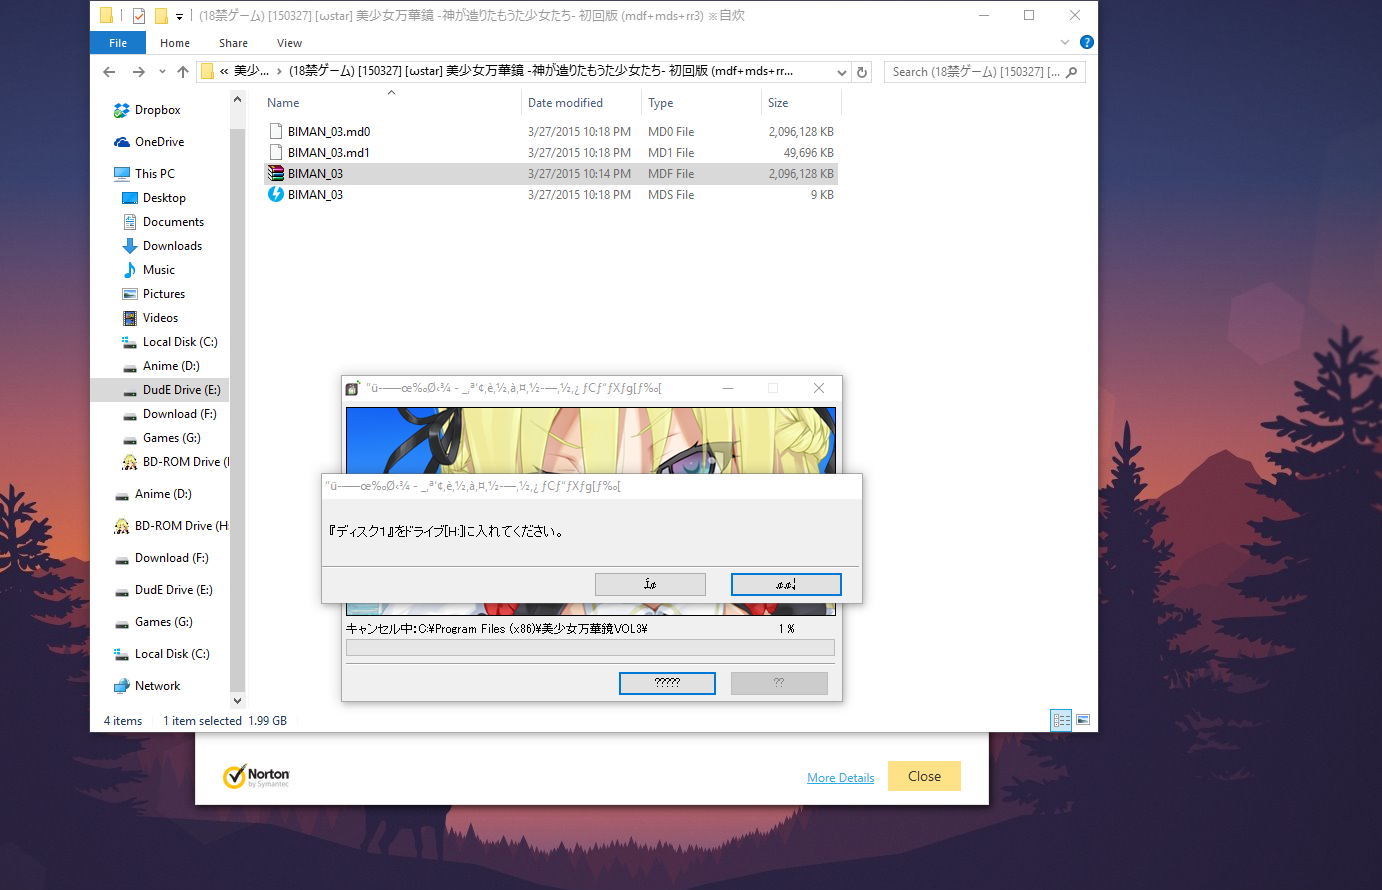The image size is (1382, 890).
Task: Navigate back to previous folder
Action: click(x=109, y=72)
